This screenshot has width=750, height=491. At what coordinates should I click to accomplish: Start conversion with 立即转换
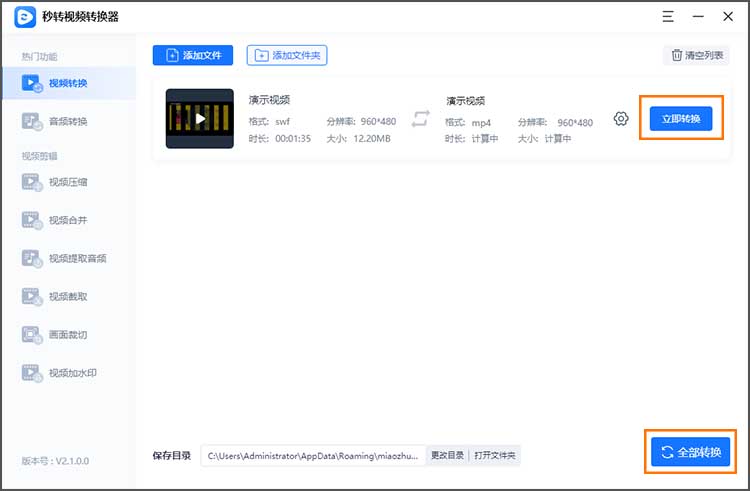tap(681, 119)
